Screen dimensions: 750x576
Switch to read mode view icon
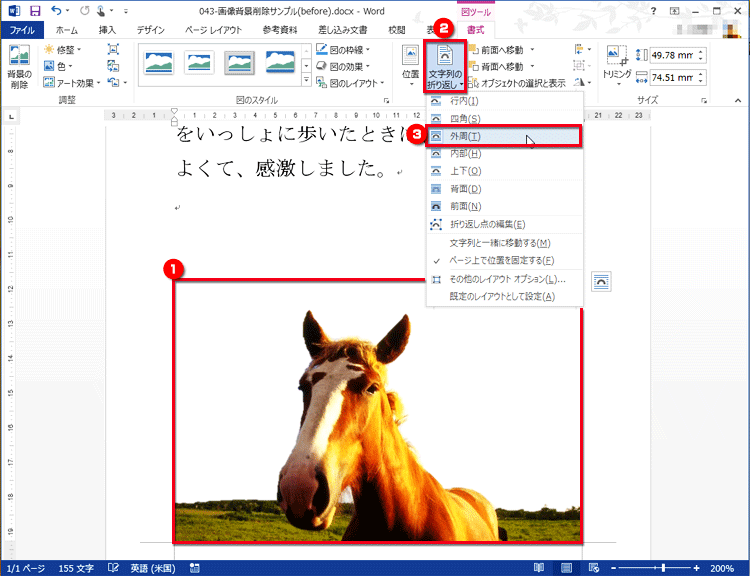tap(539, 568)
